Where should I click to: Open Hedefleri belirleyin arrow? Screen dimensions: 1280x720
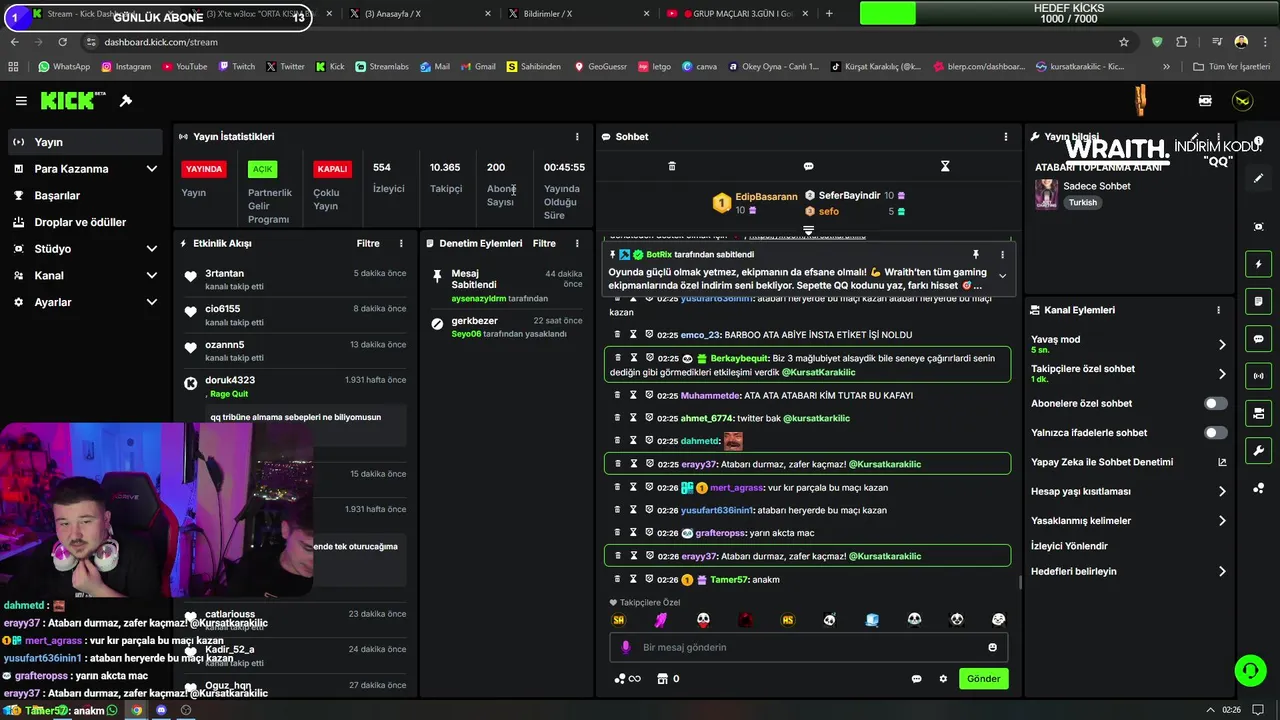[x=1222, y=571]
